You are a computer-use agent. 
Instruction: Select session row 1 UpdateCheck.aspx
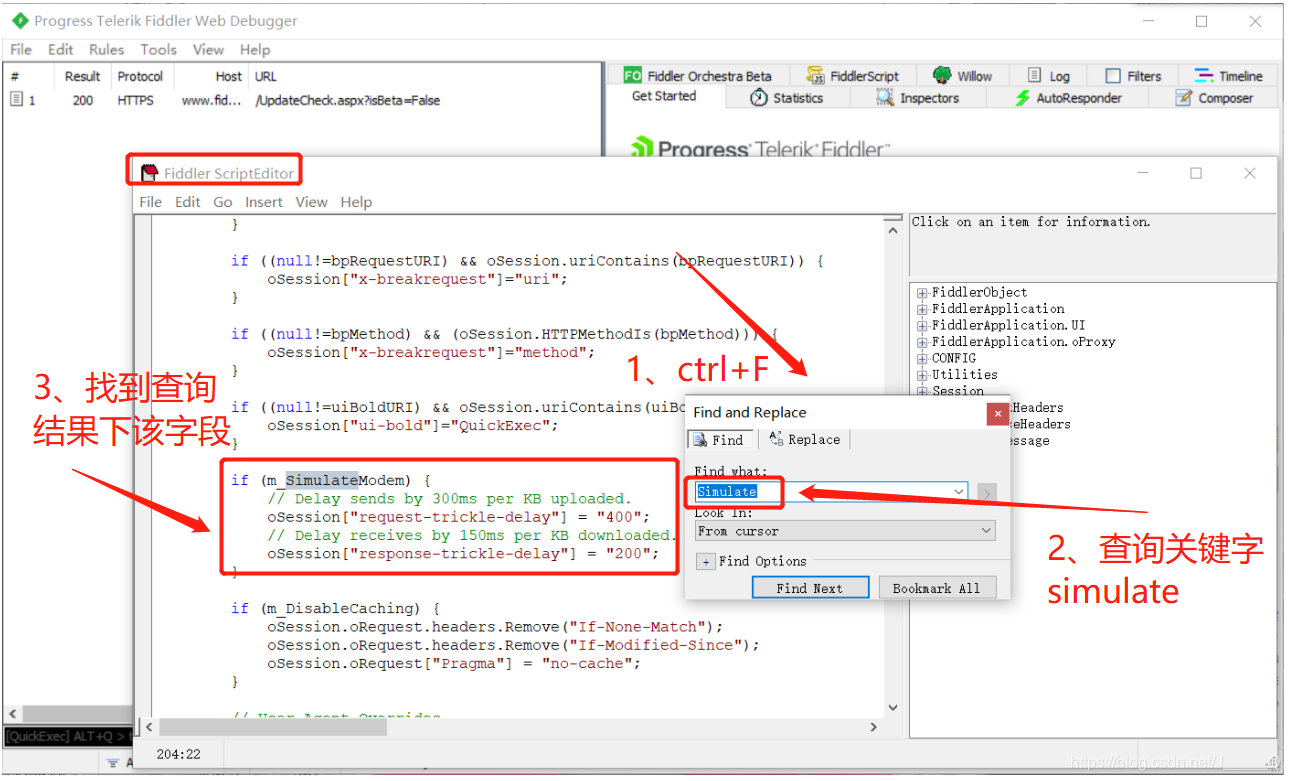point(300,100)
